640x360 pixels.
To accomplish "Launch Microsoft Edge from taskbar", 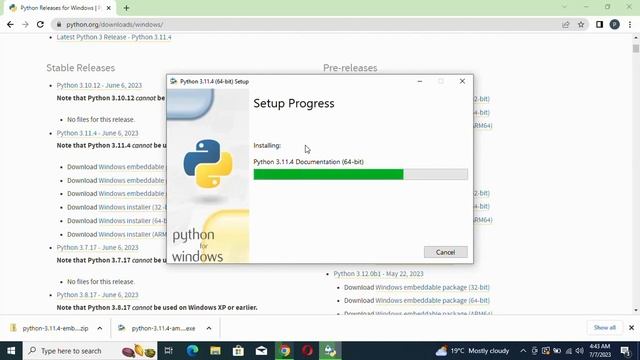I will point(192,351).
